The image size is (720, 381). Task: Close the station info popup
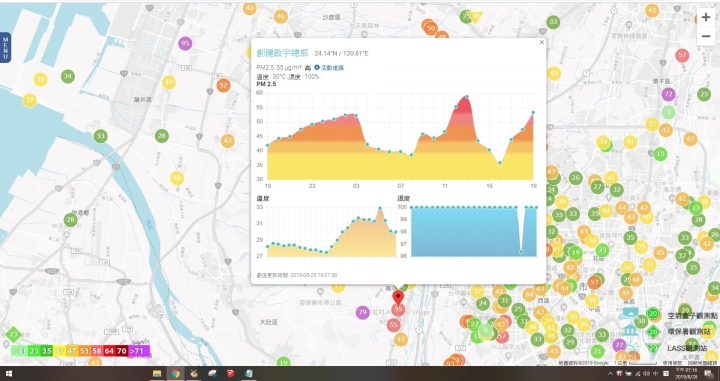click(542, 42)
